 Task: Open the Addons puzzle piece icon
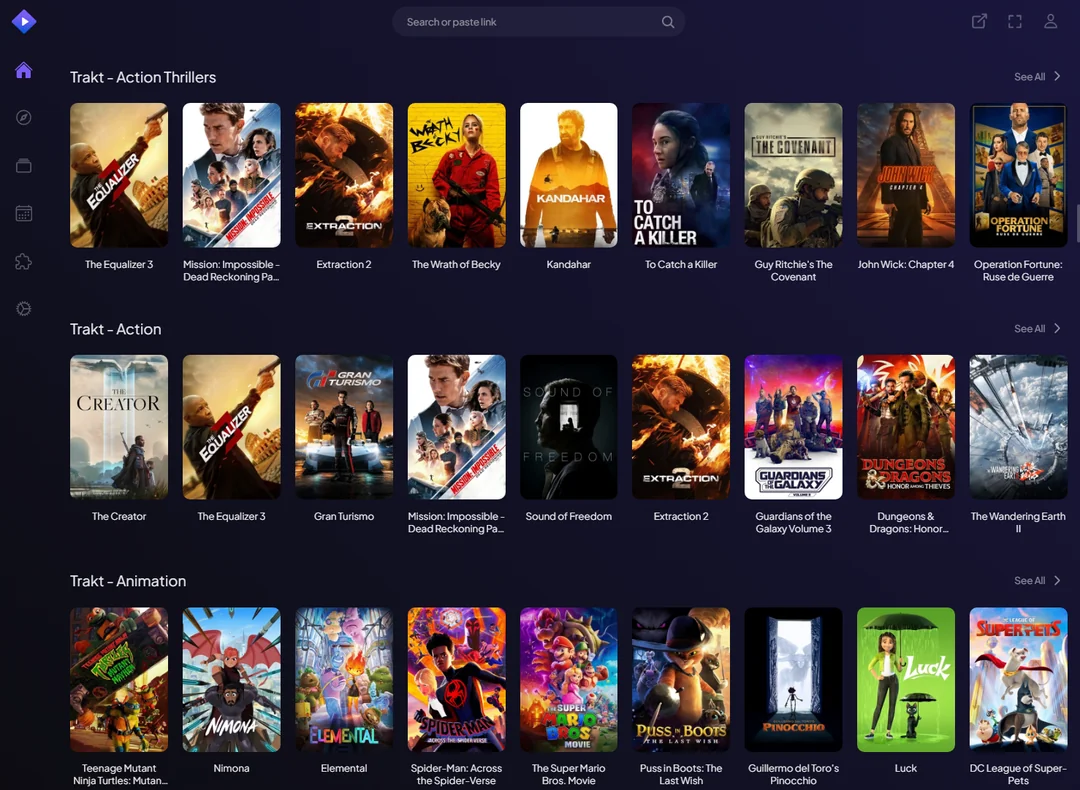point(24,261)
